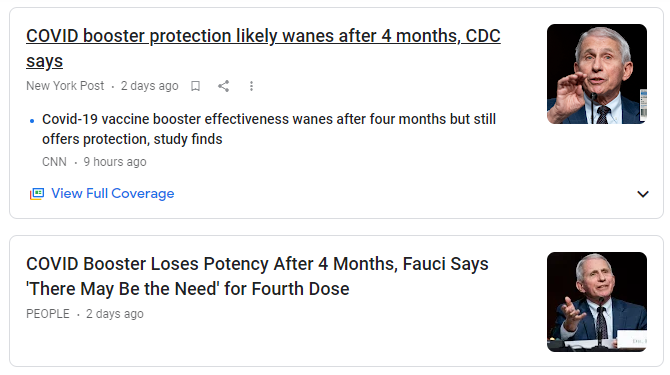The height and width of the screenshot is (375, 670).
Task: Expand the first news card with chevron arrow
Action: (x=643, y=194)
